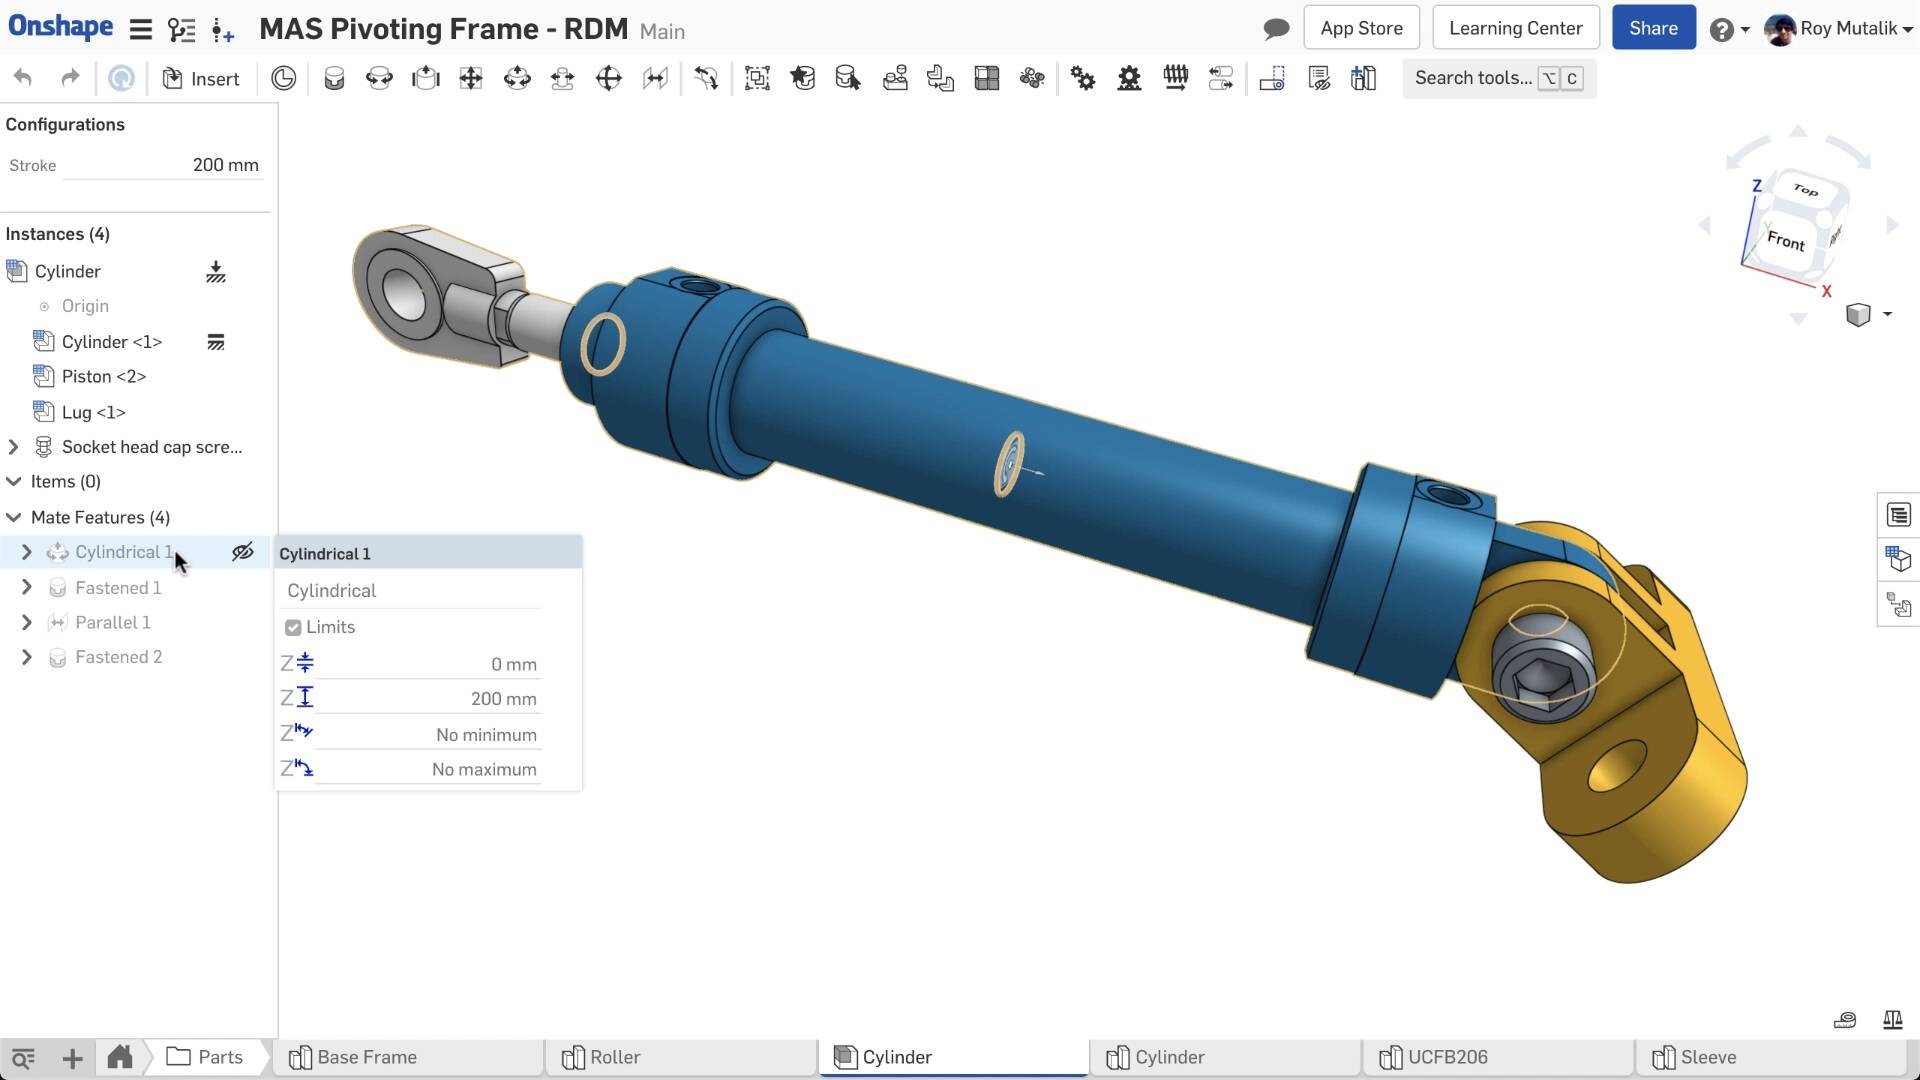Select the Slider mate tool

coord(425,78)
